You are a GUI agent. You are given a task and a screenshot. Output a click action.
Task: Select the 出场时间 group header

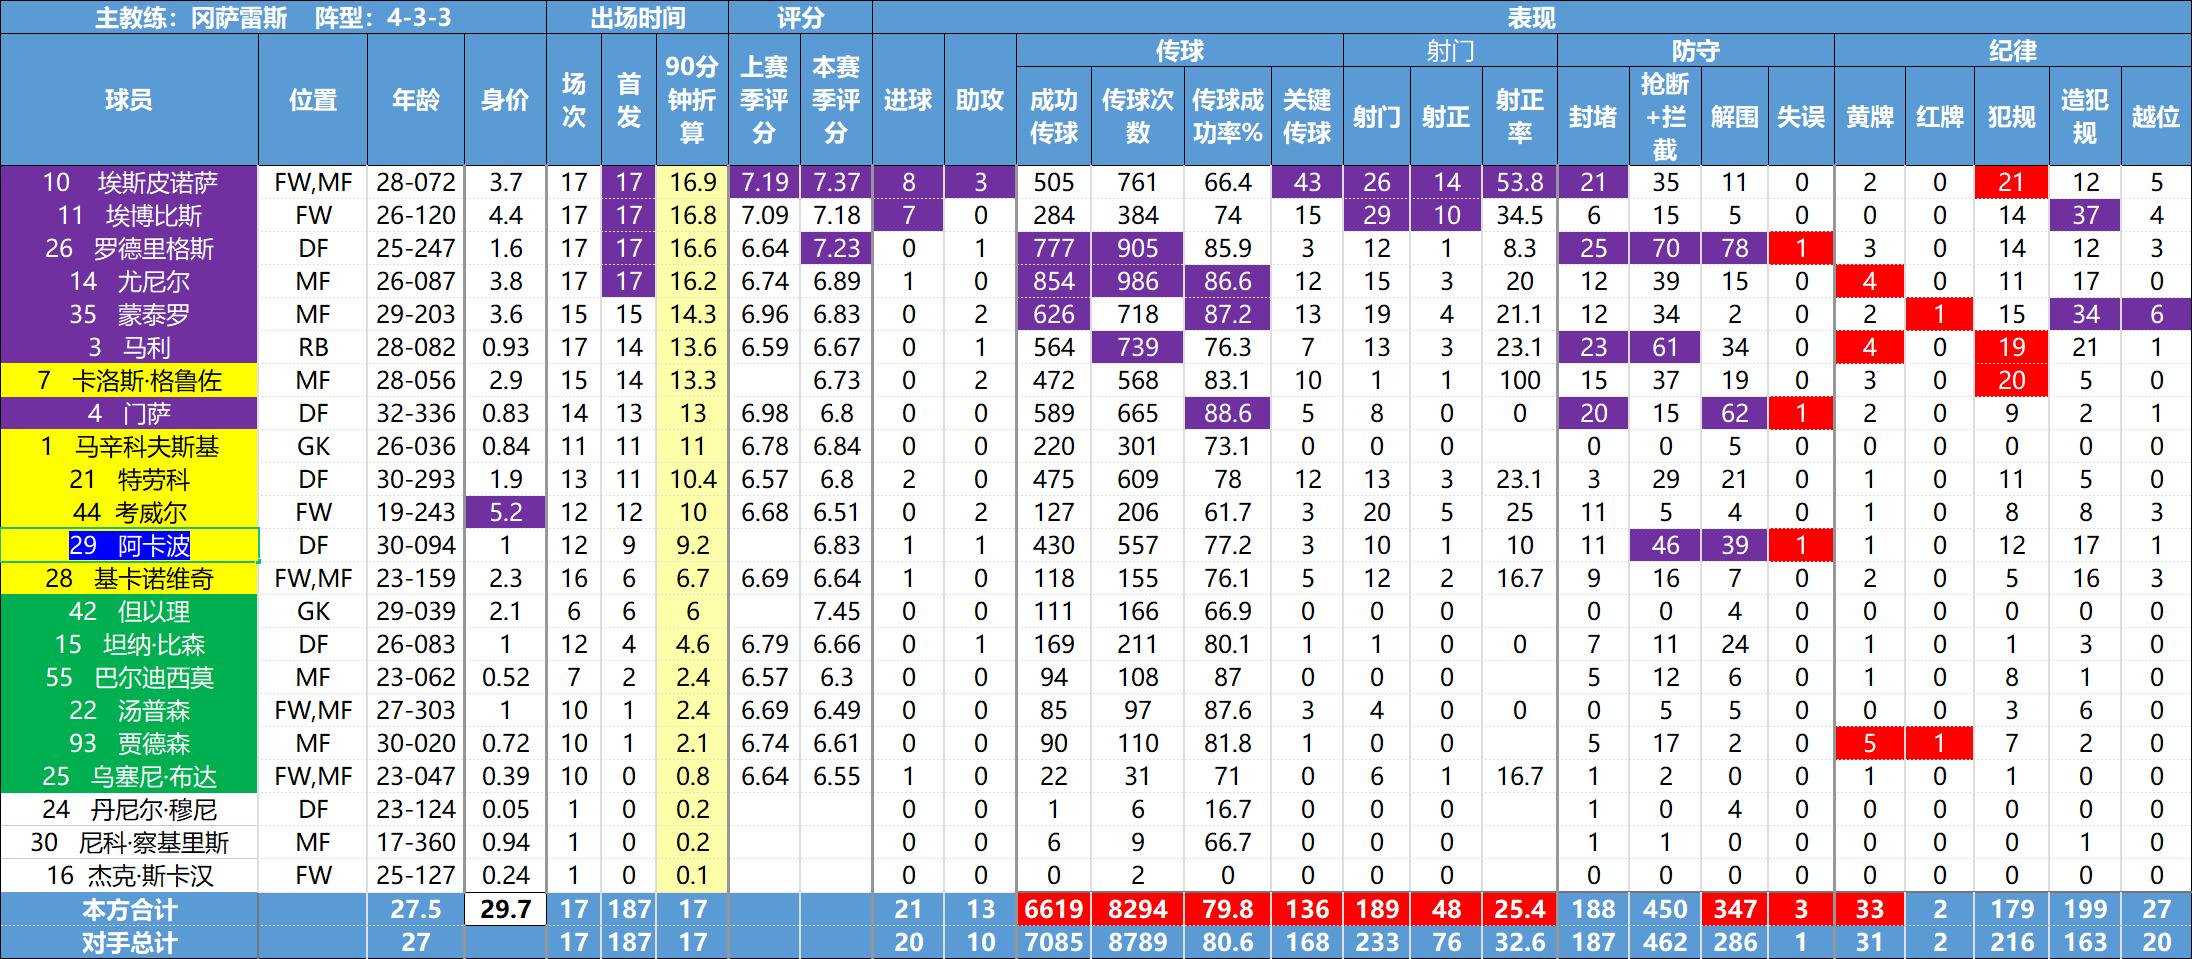(637, 17)
